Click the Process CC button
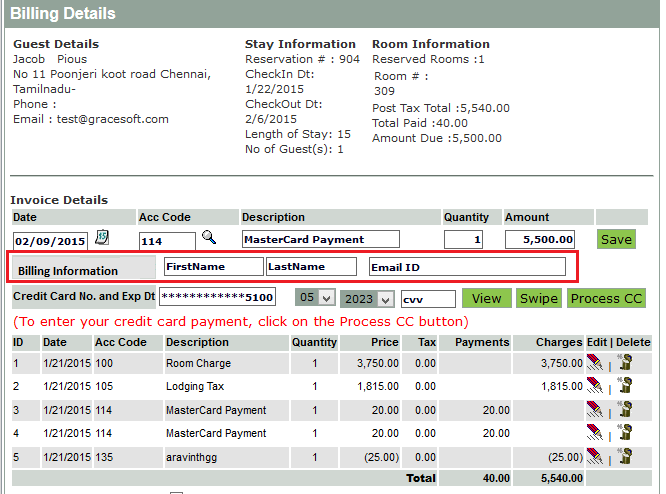Image resolution: width=666 pixels, height=494 pixels. click(606, 298)
